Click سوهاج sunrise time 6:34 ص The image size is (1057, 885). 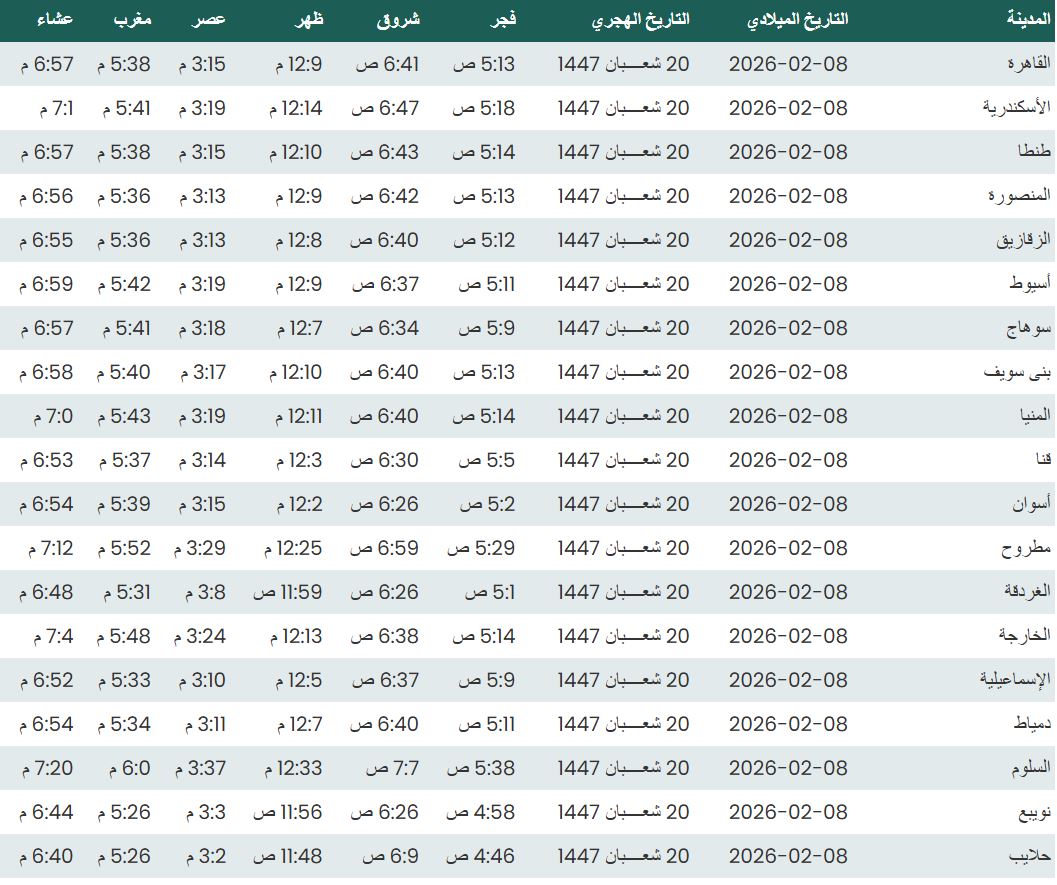pyautogui.click(x=385, y=328)
